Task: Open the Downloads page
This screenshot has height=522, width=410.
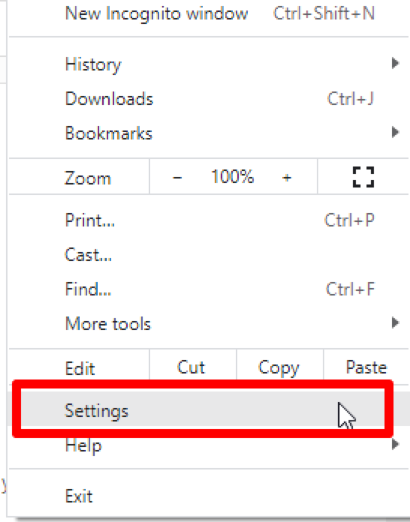Action: [208, 99]
